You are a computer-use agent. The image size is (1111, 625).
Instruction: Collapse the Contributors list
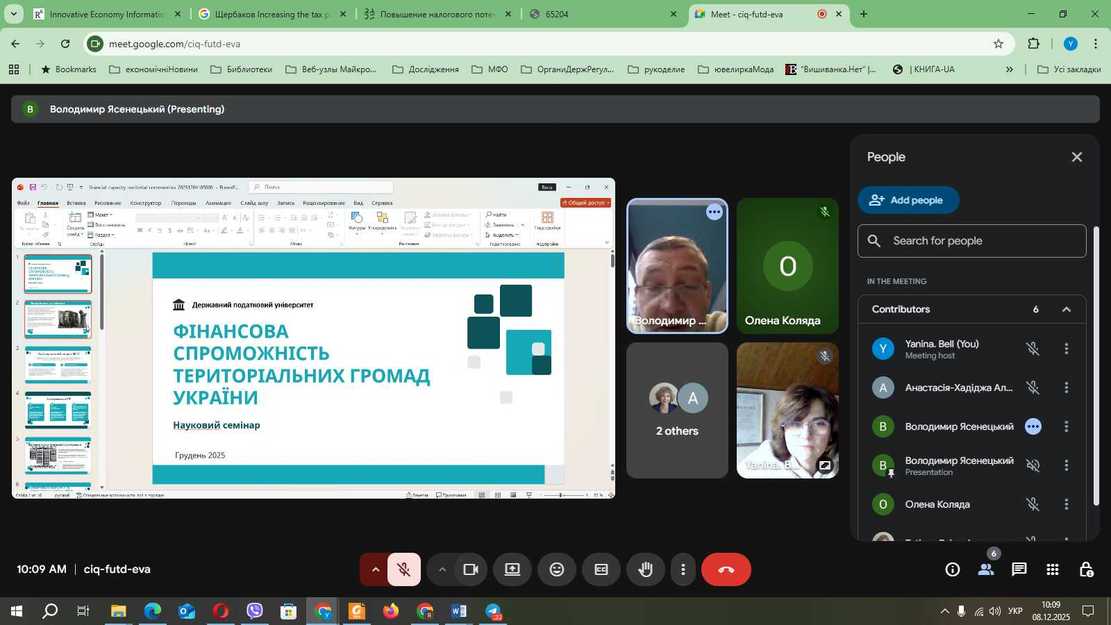1066,309
